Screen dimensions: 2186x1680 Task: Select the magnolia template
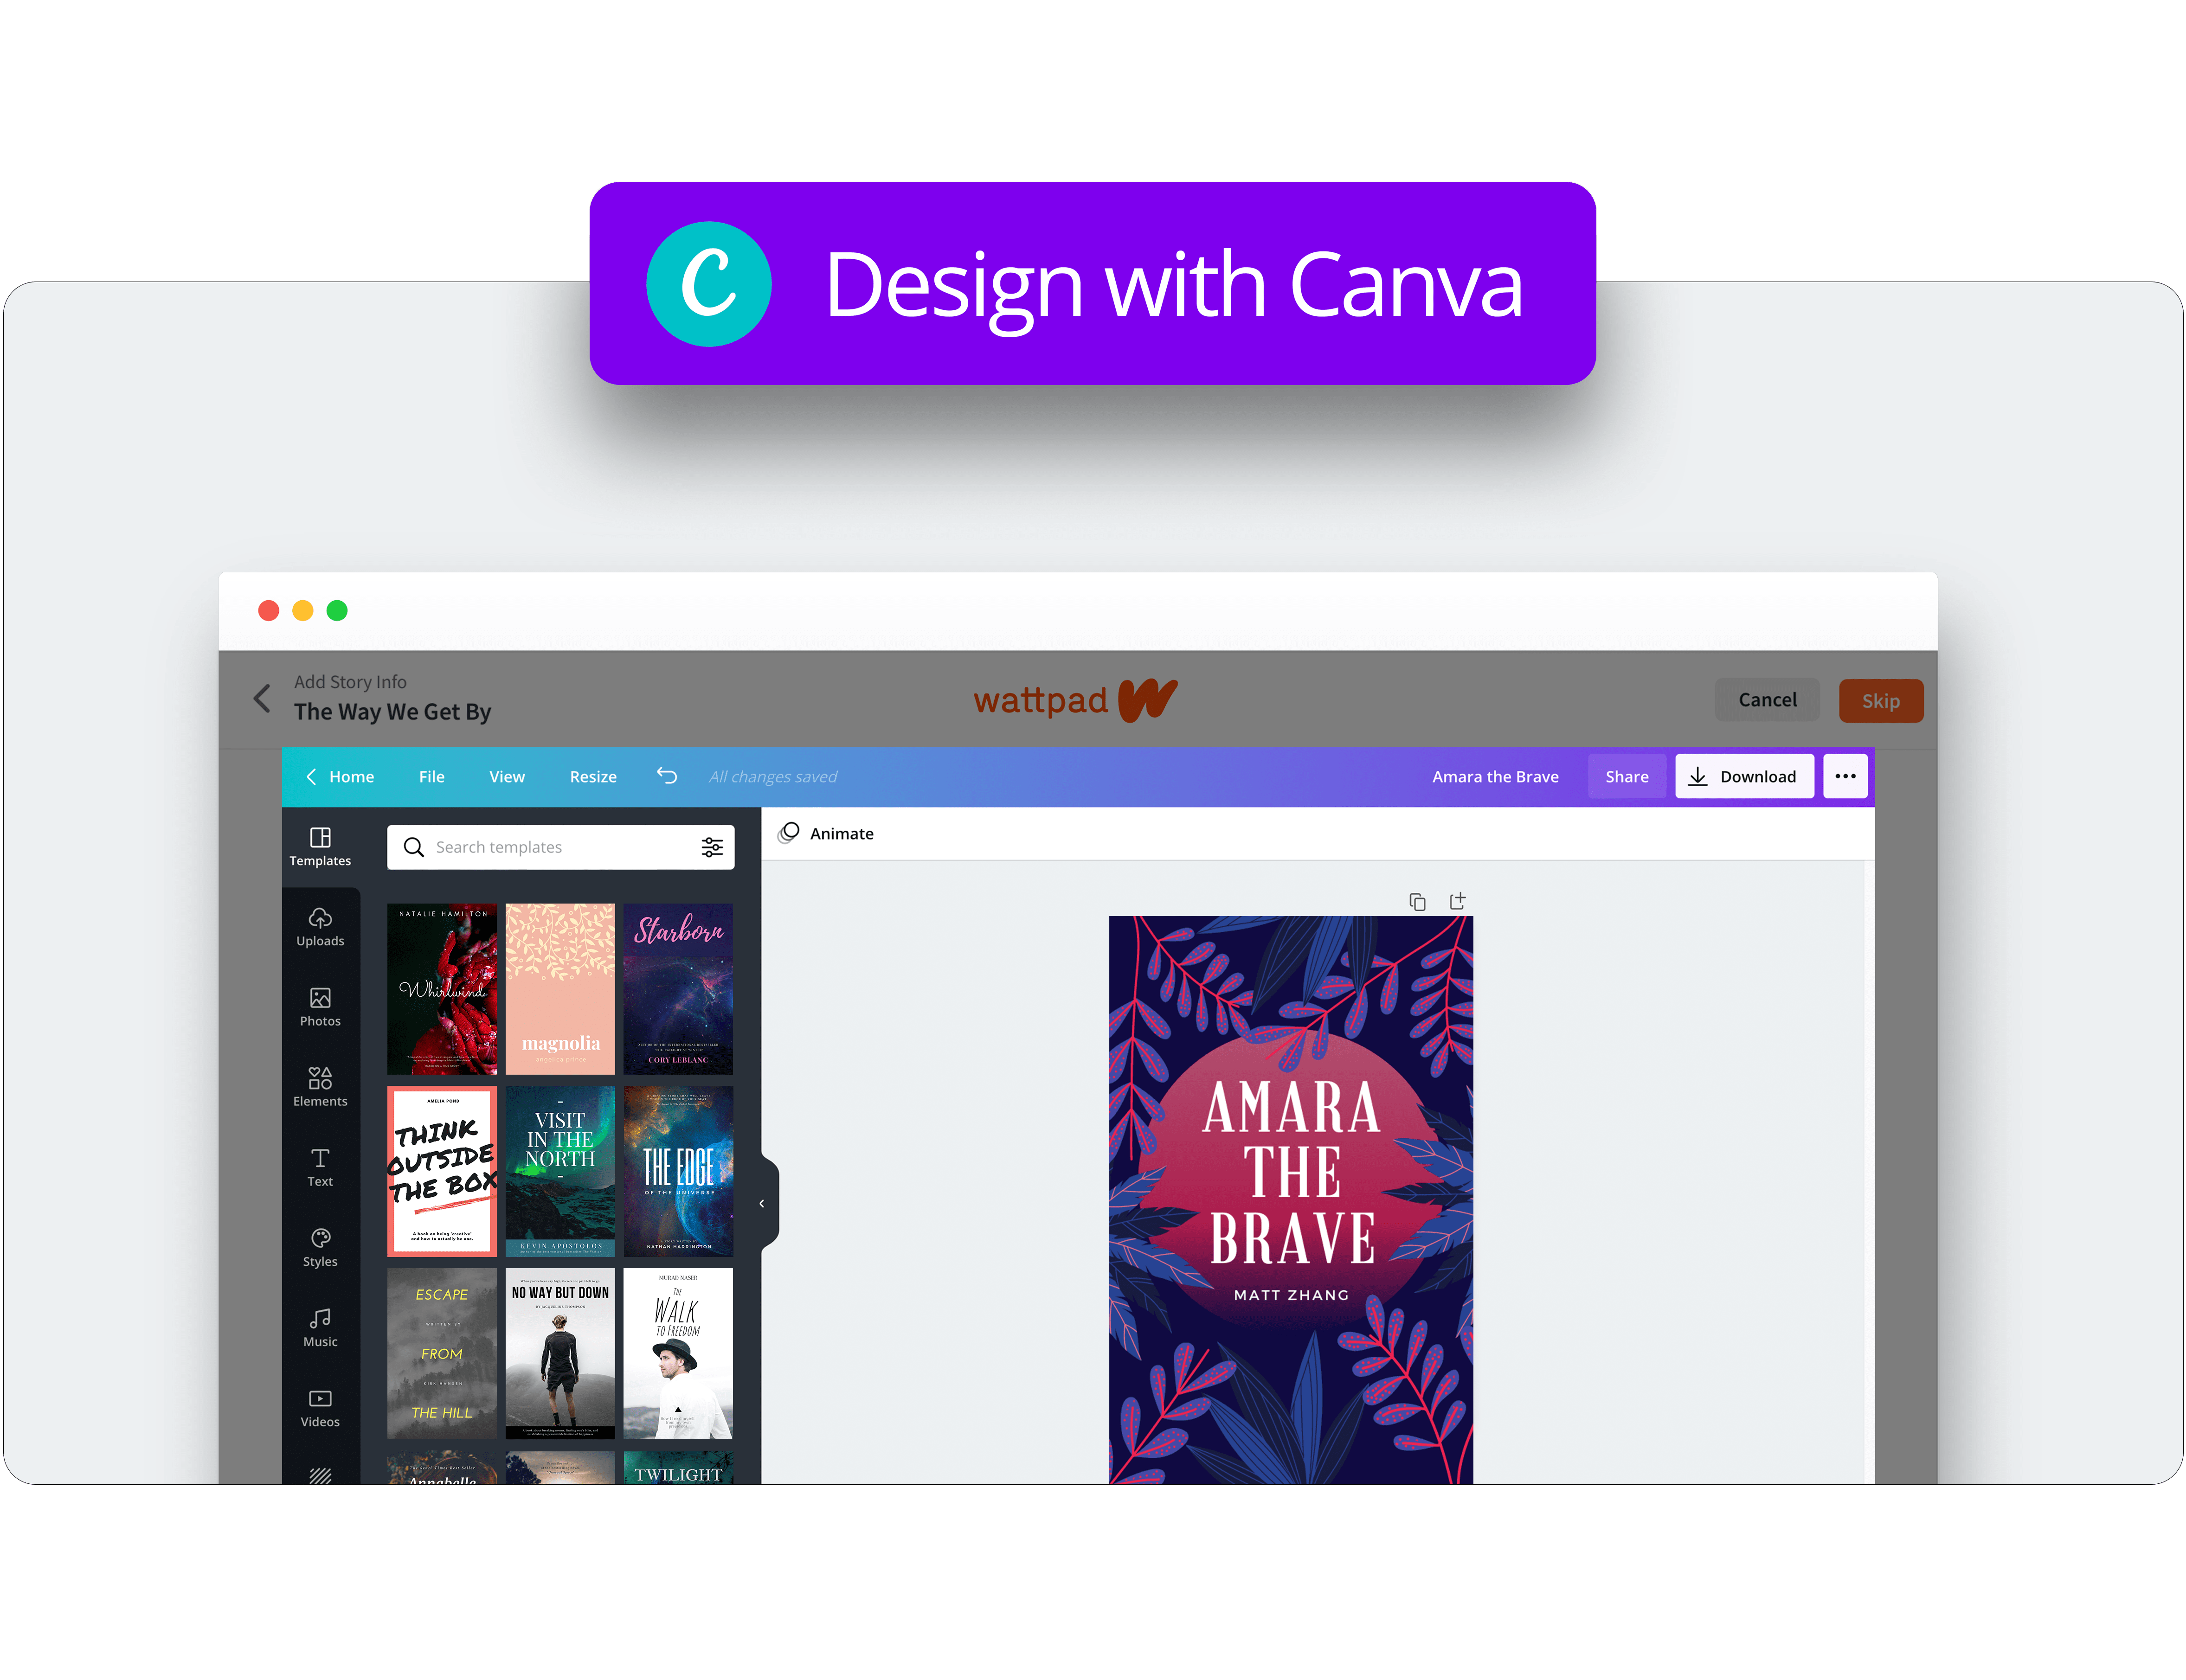click(560, 989)
